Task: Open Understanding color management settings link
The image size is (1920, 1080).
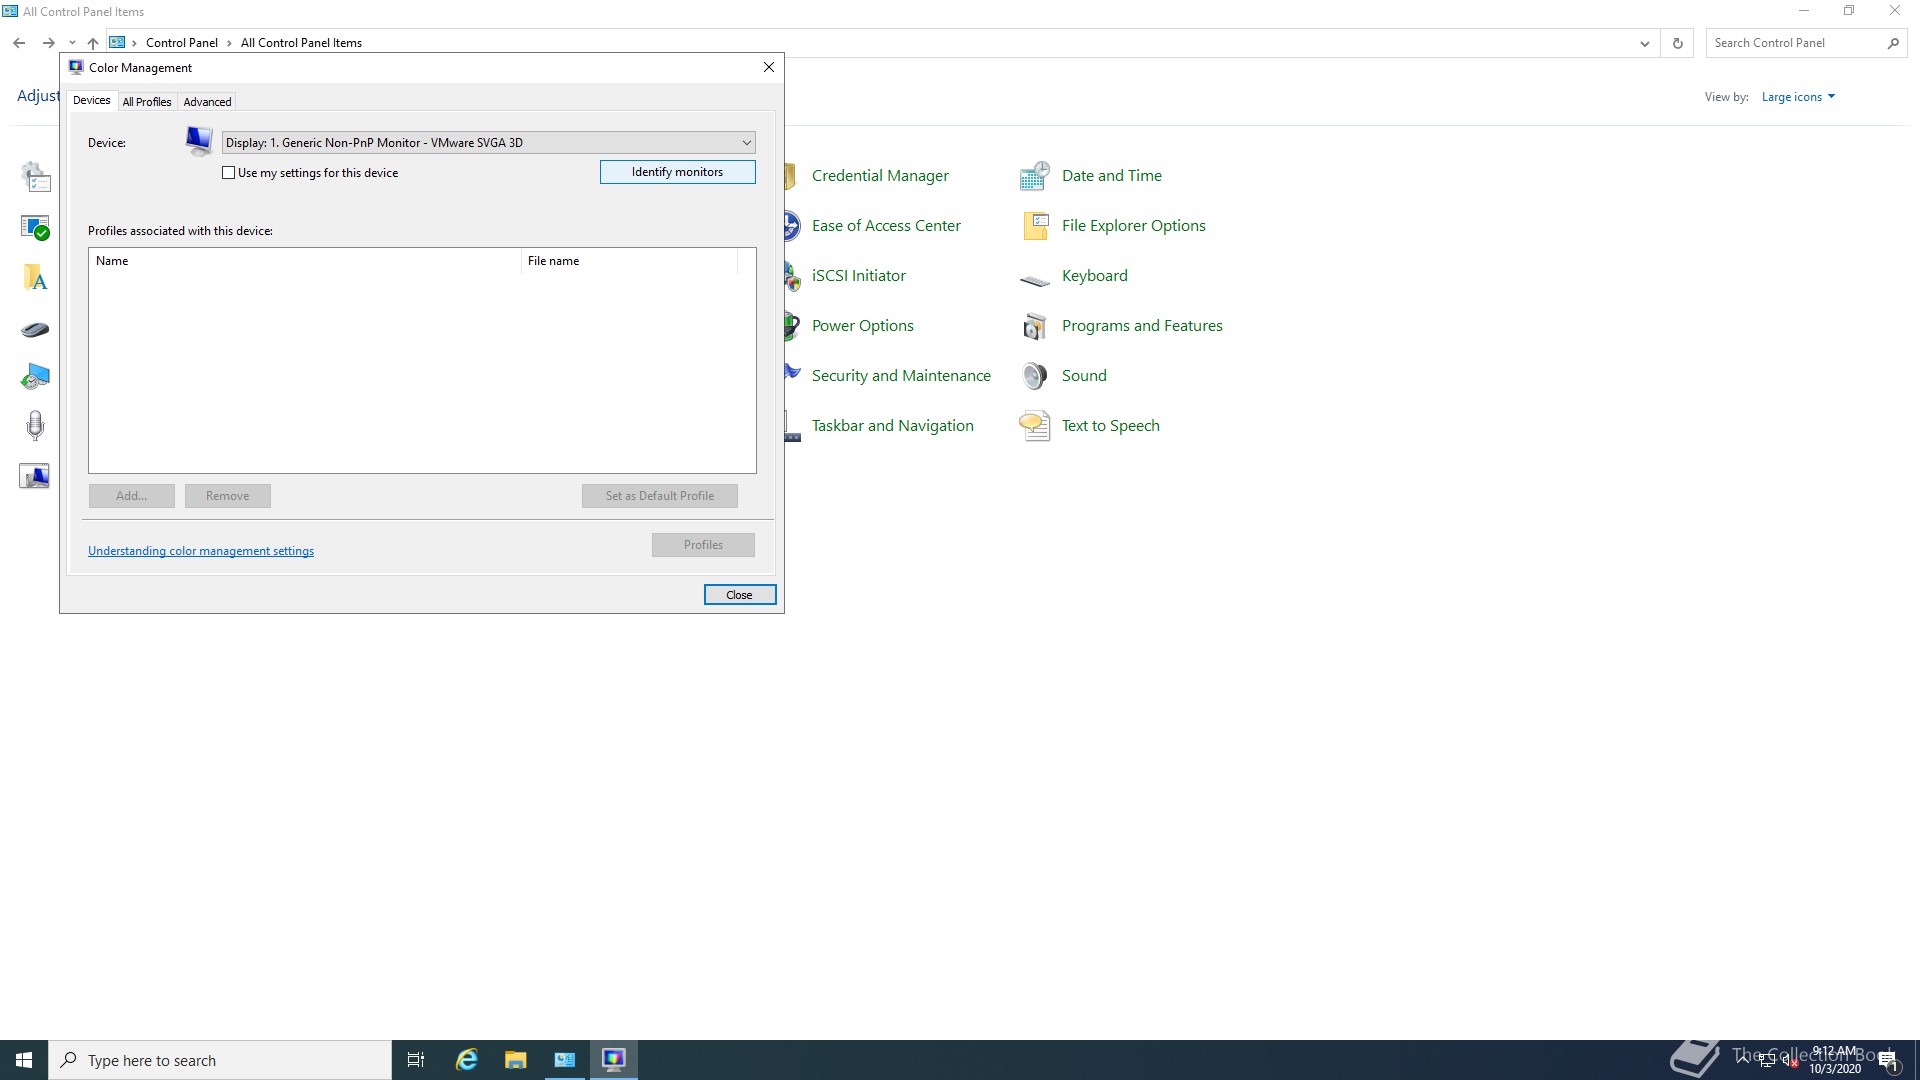Action: (201, 551)
